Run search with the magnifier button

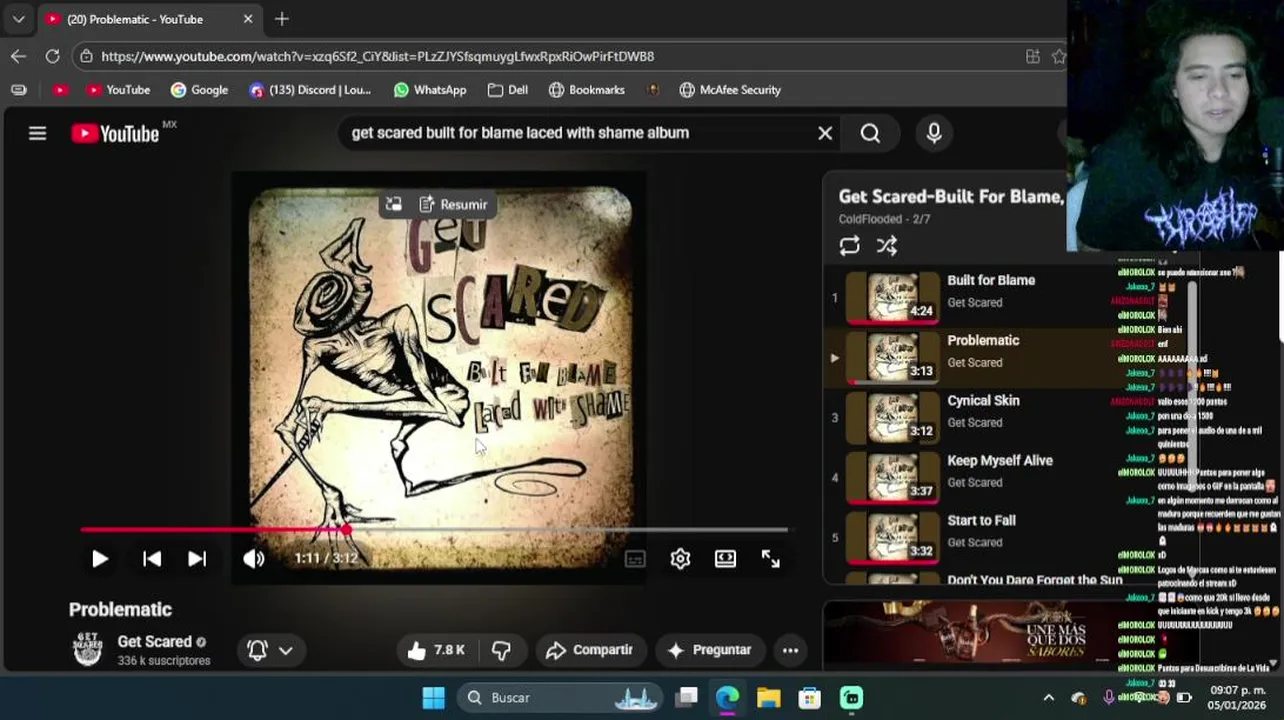(x=870, y=133)
